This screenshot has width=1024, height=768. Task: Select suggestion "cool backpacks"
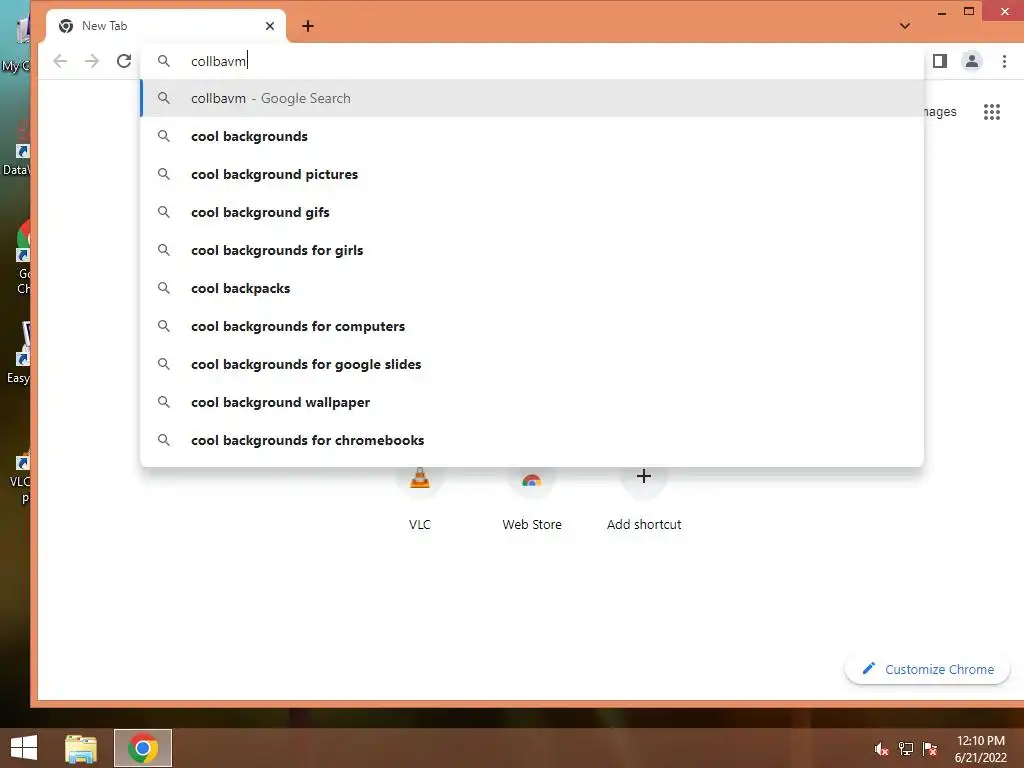532,288
